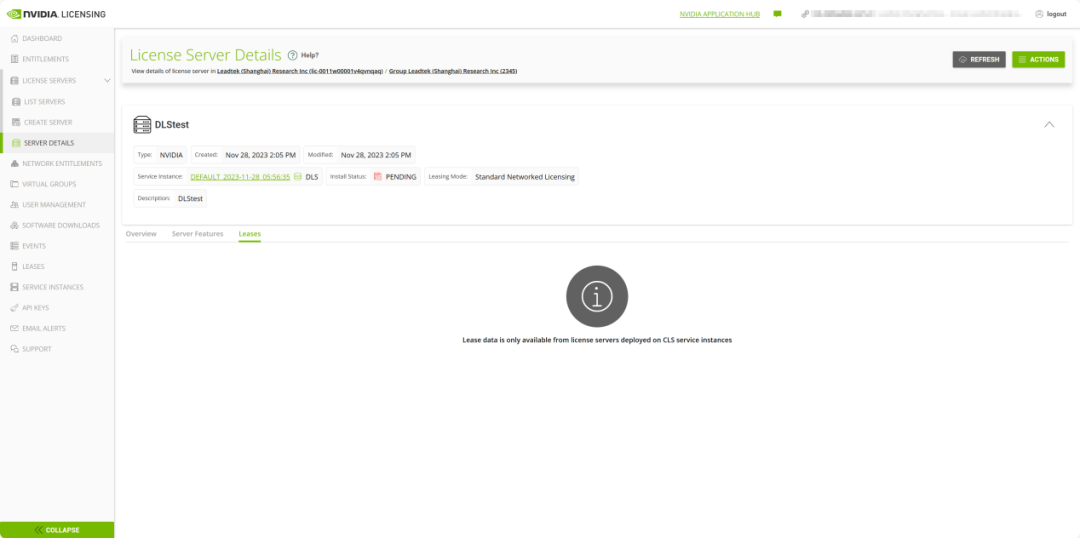The width and height of the screenshot is (1080, 538).
Task: Click the Service Instances icon
Action: [14, 287]
